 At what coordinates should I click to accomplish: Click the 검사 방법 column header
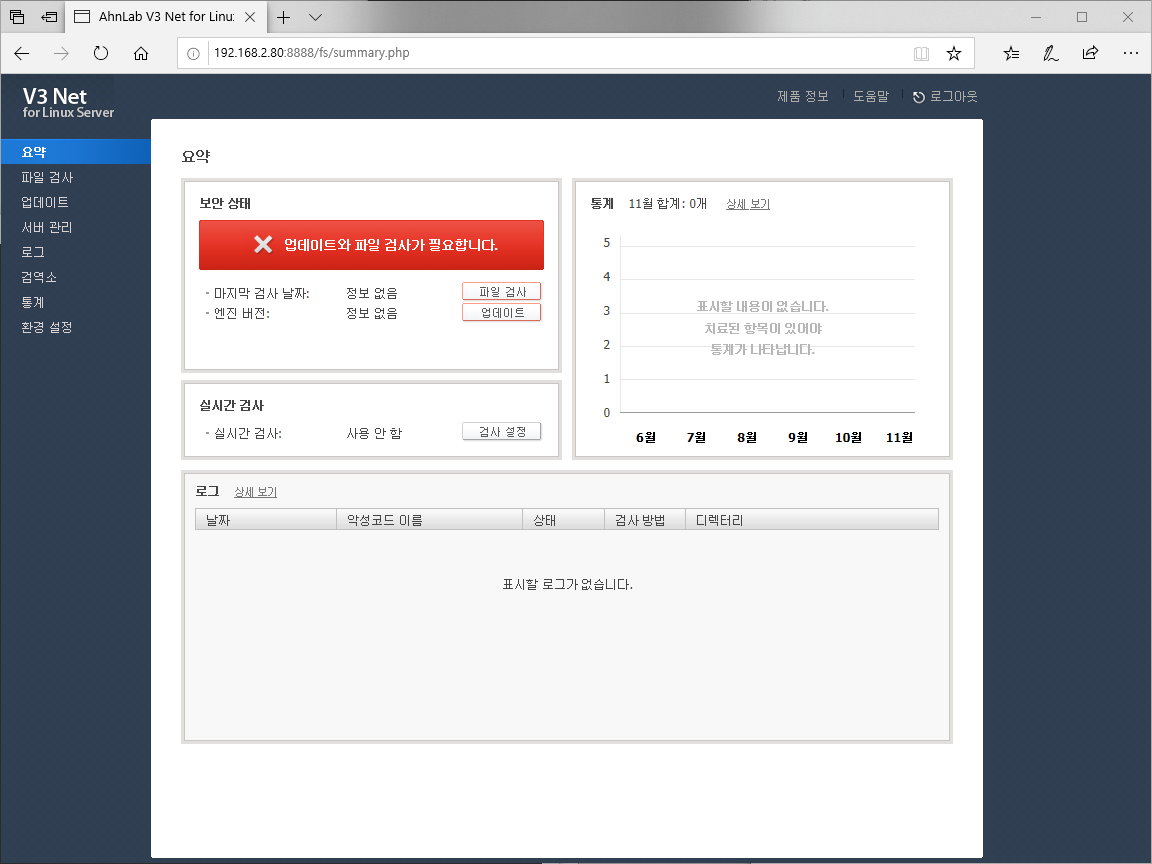point(644,519)
